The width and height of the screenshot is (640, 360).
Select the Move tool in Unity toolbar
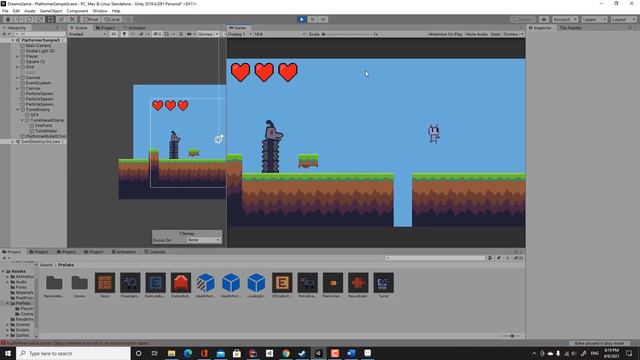click(x=18, y=19)
